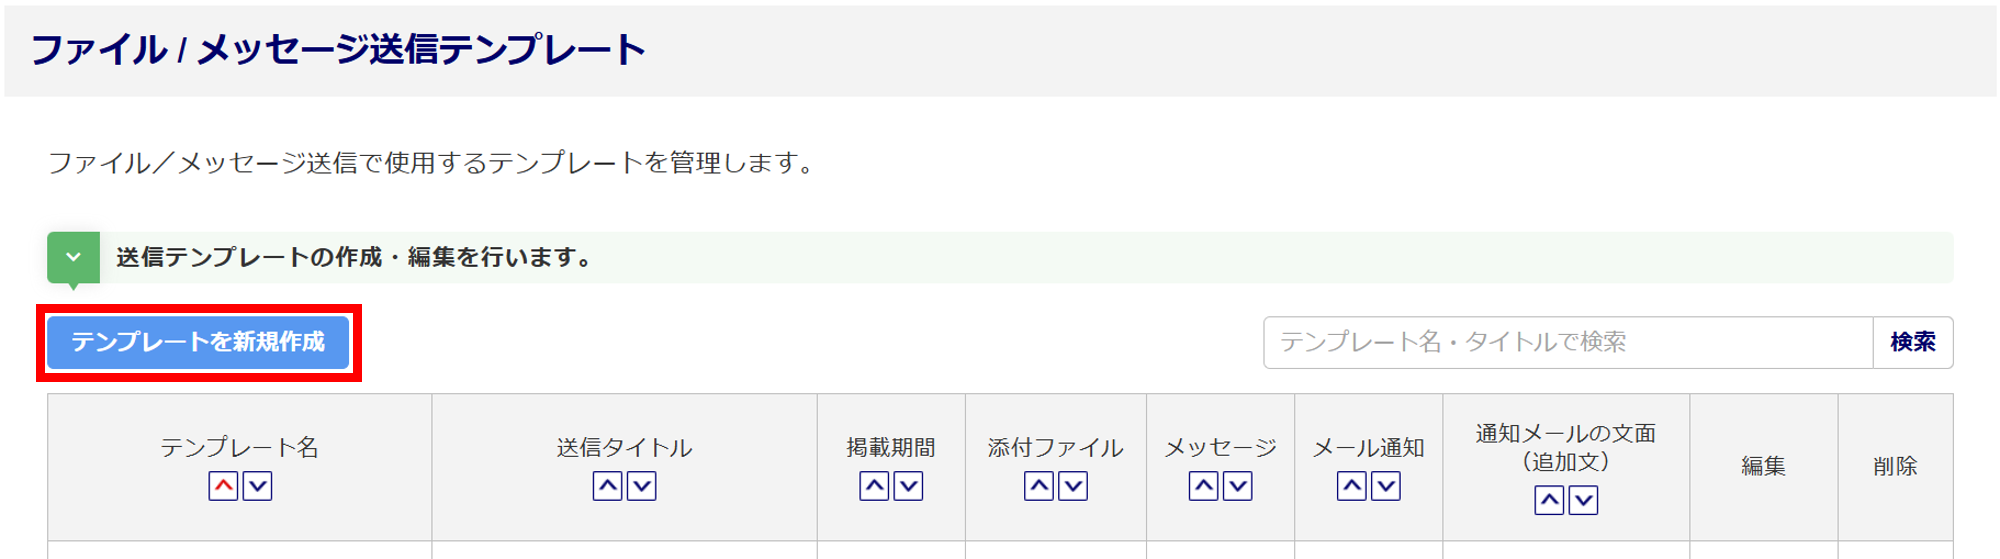Sort 送信タイトル column descending
The width and height of the screenshot is (2000, 559).
coord(642,487)
